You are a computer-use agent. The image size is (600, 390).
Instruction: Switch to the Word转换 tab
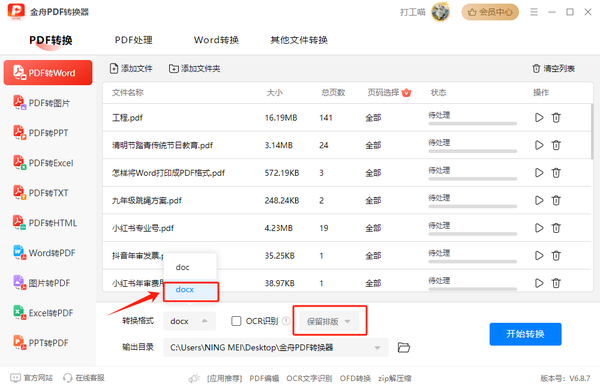[x=216, y=40]
